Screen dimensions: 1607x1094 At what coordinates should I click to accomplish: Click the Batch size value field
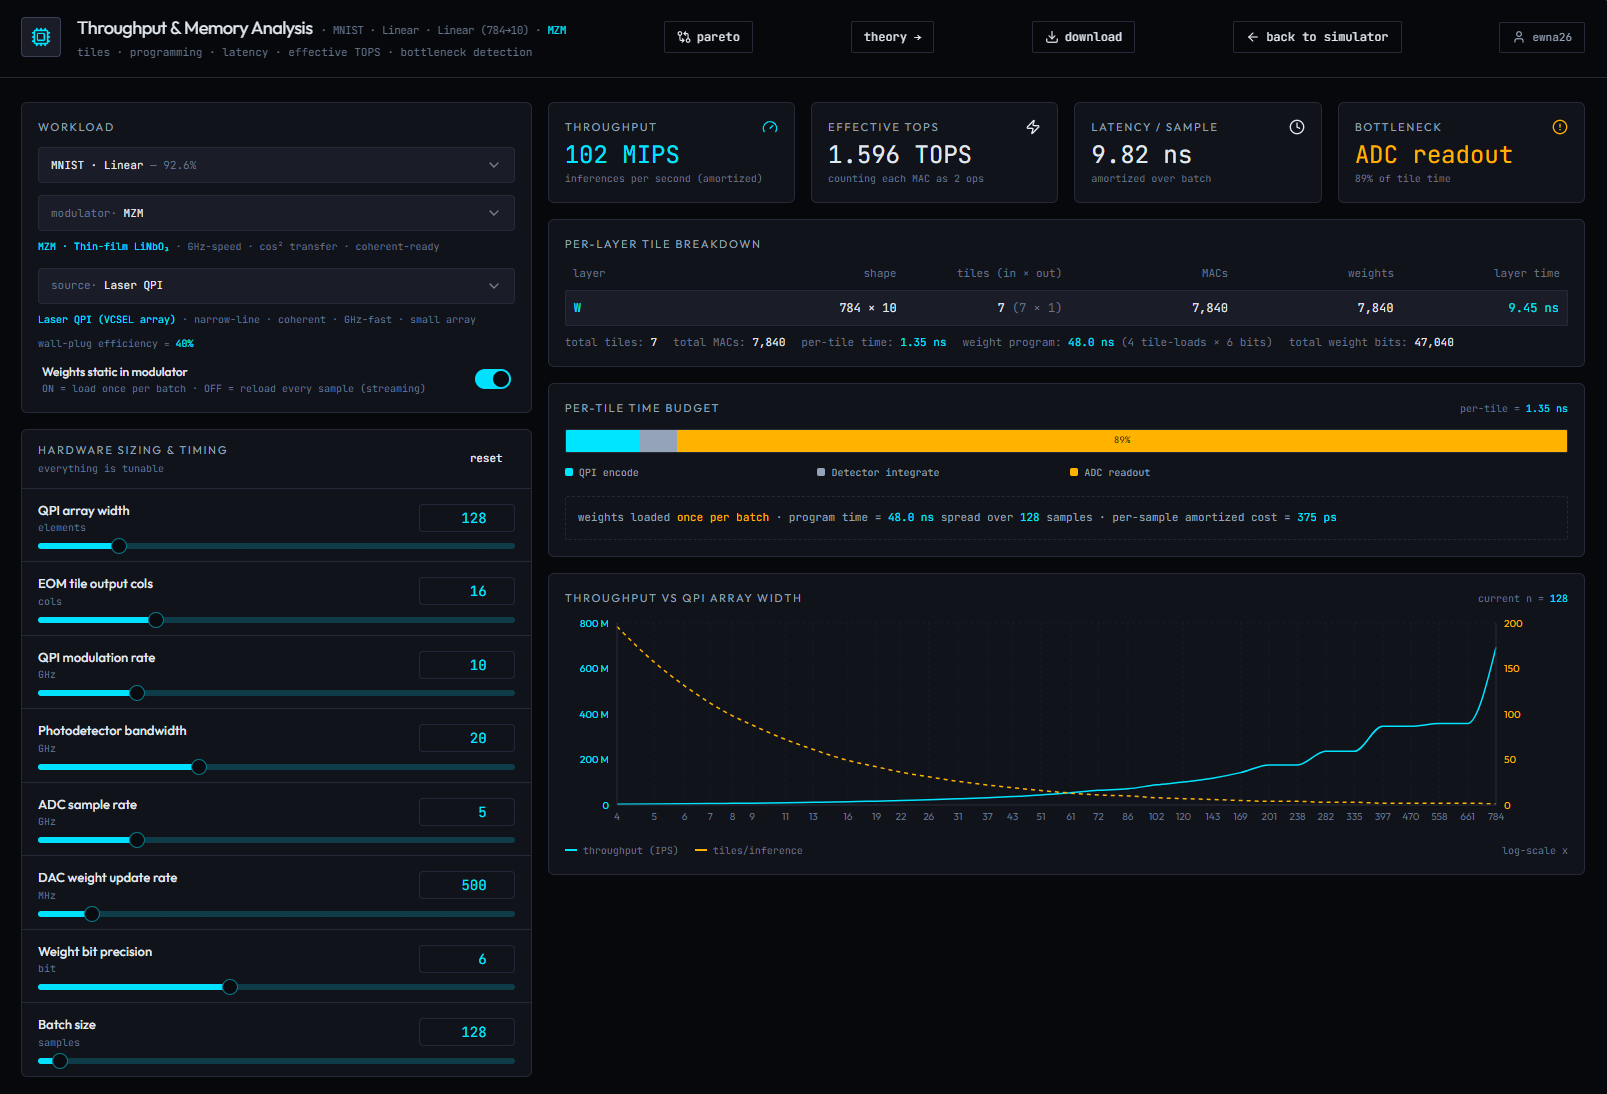[467, 1032]
